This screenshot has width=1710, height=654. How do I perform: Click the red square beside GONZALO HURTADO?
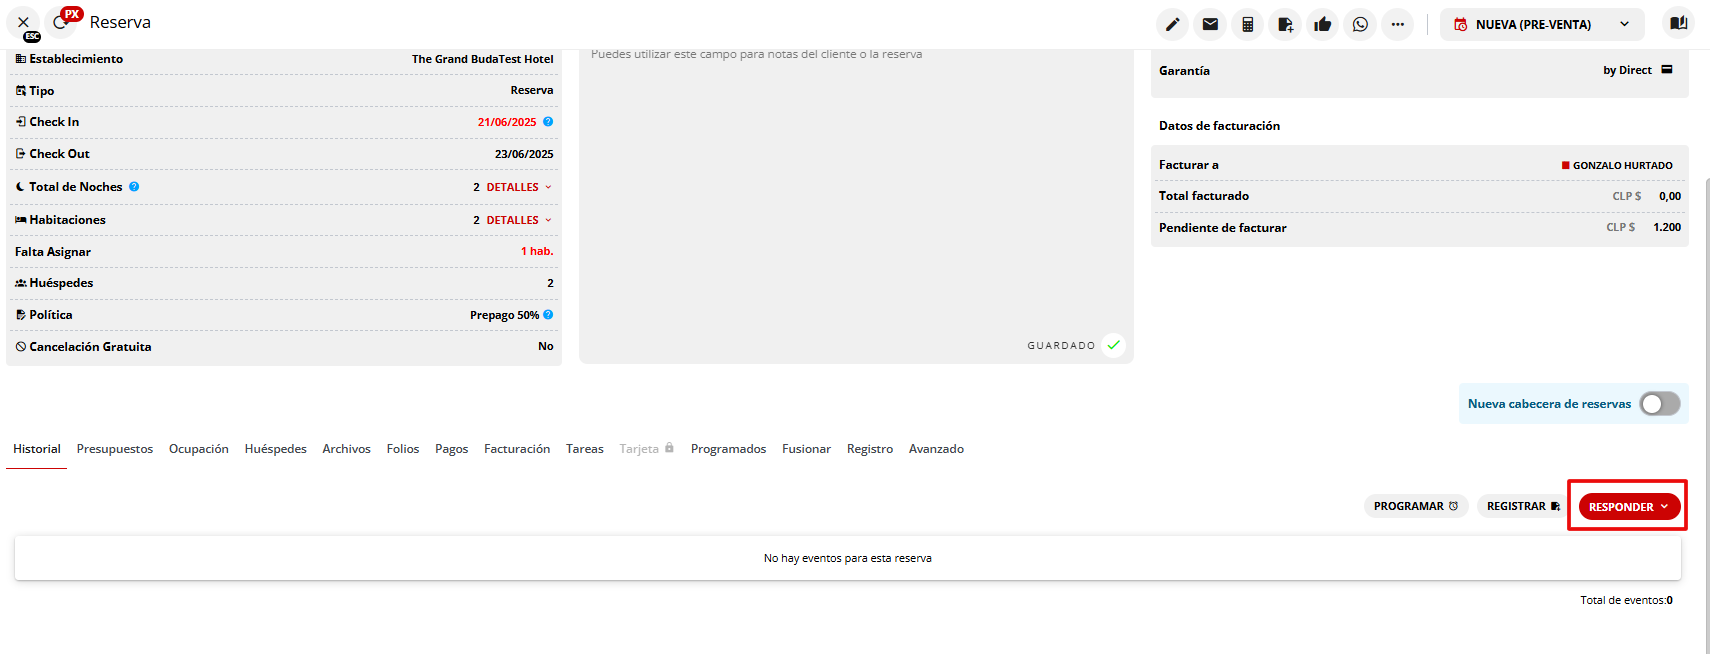pos(1566,165)
